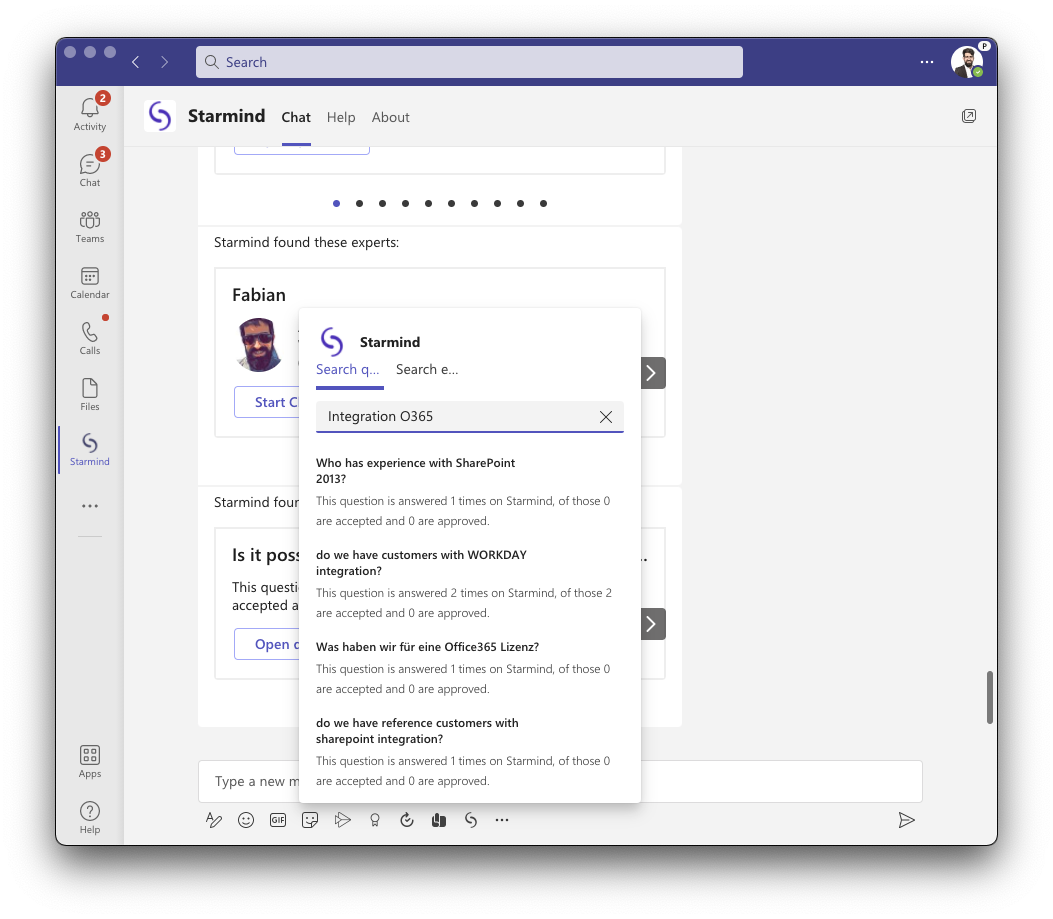Click the Fabian expert name heading
Viewport: 1053px width, 919px height.
coord(259,295)
